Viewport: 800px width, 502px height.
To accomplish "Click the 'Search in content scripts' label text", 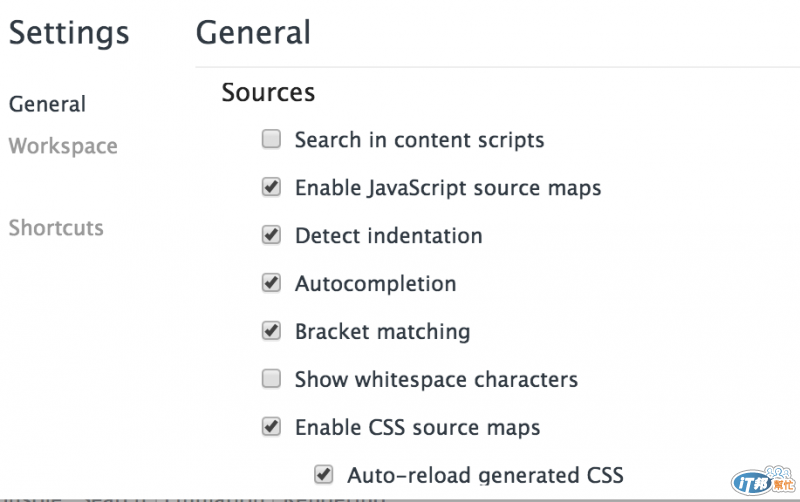I will click(419, 140).
